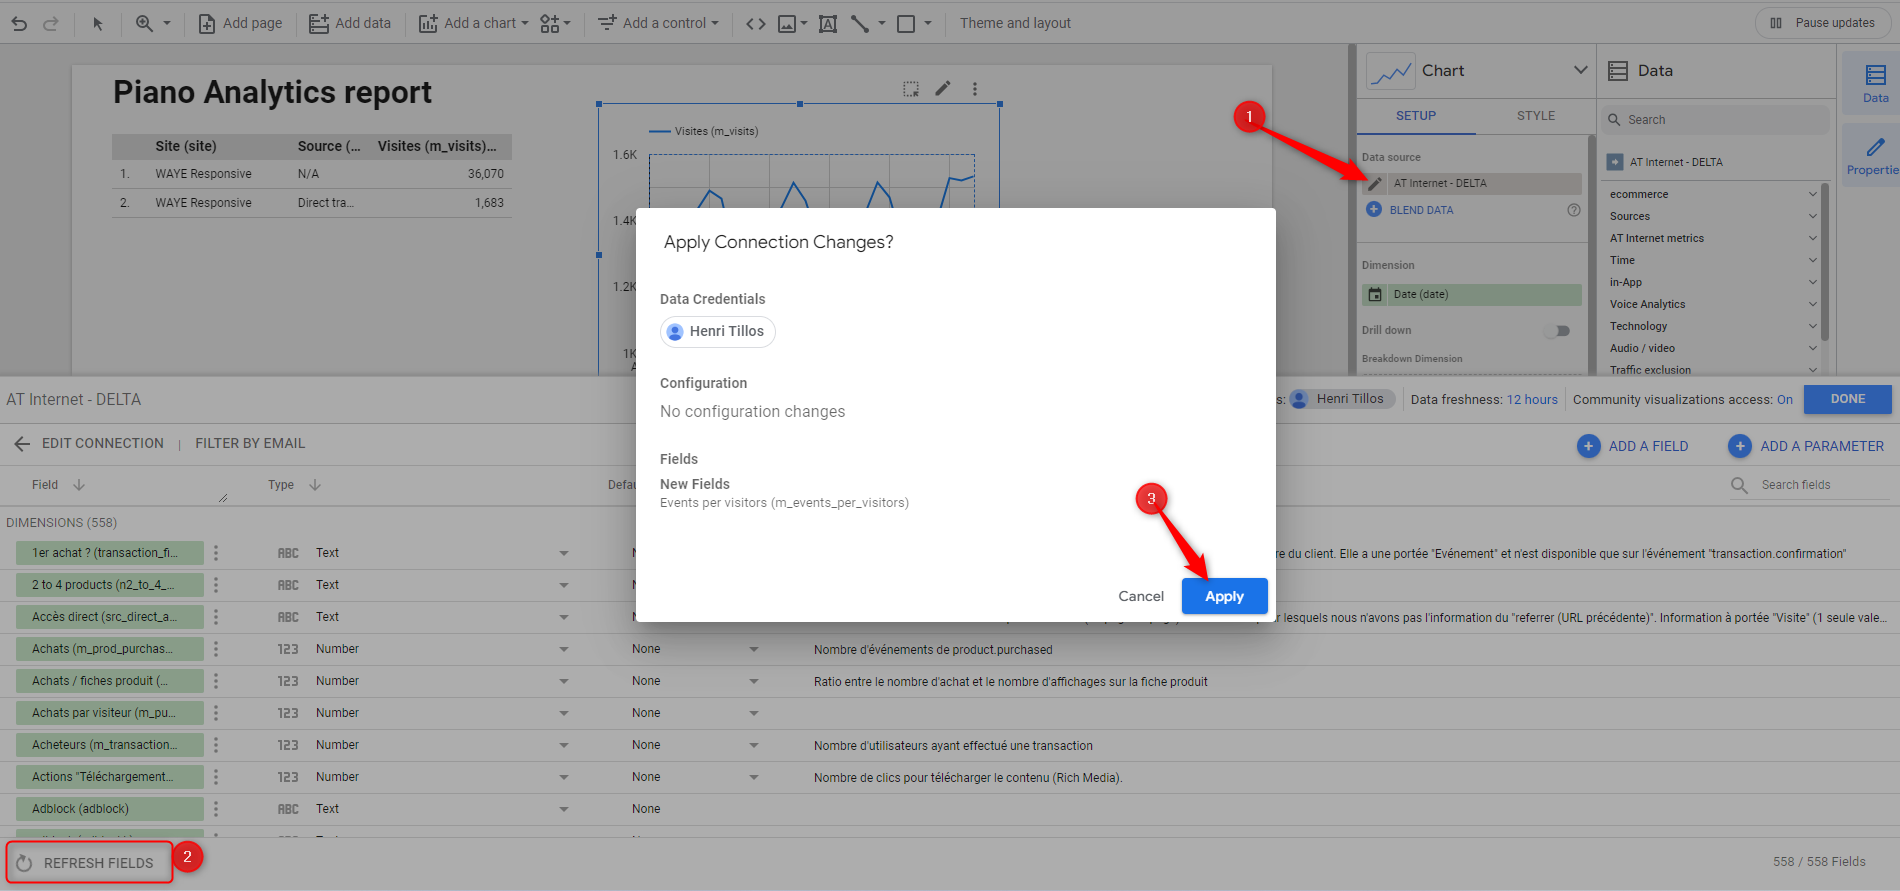The image size is (1900, 891).
Task: Insert a text box from toolbar
Action: (x=828, y=23)
